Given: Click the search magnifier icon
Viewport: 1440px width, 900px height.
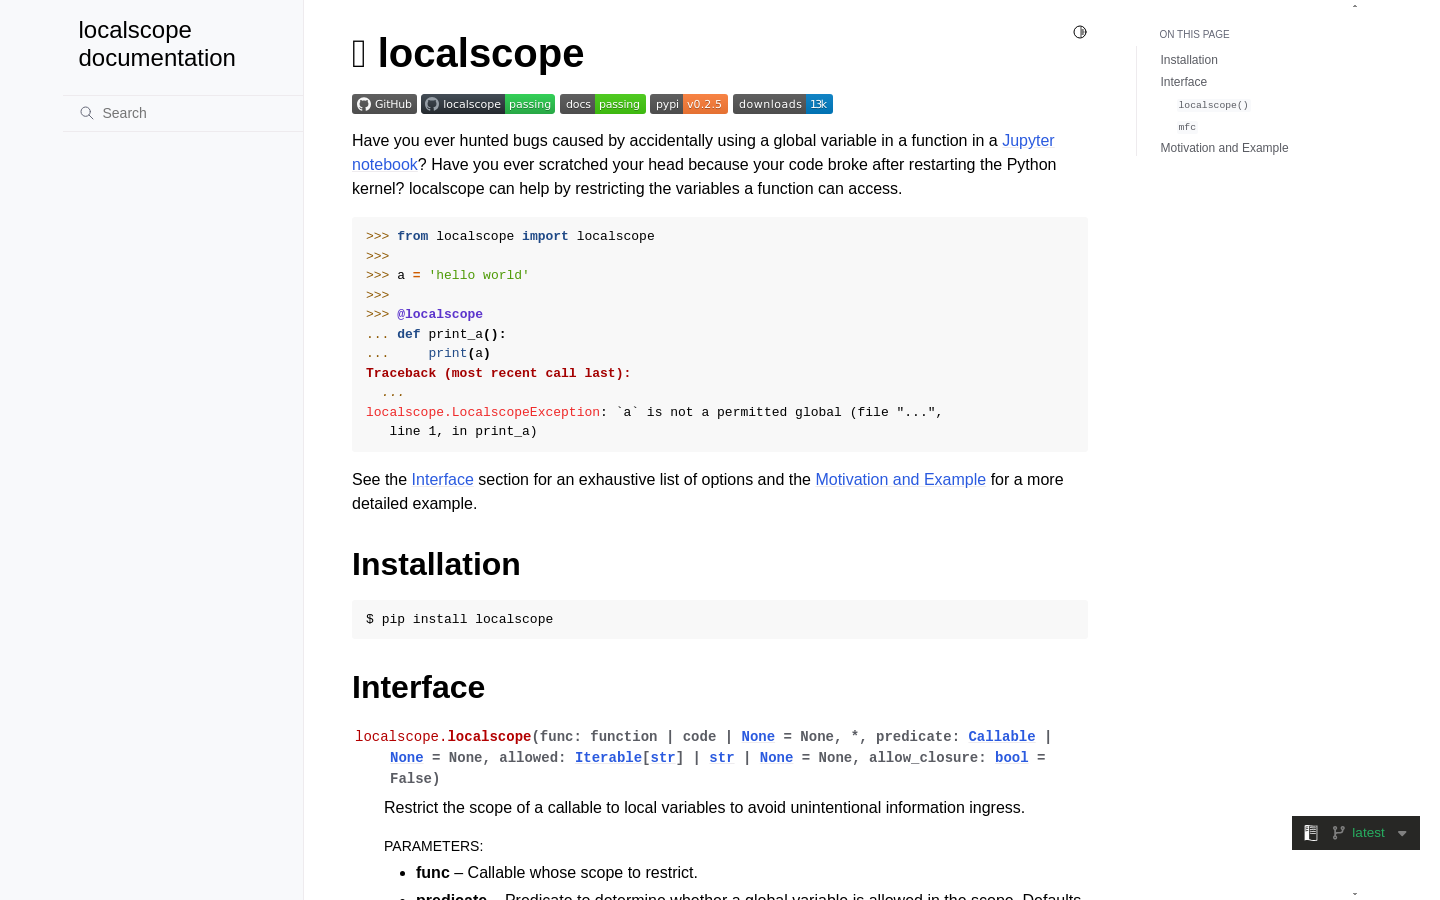Looking at the screenshot, I should coord(87,113).
